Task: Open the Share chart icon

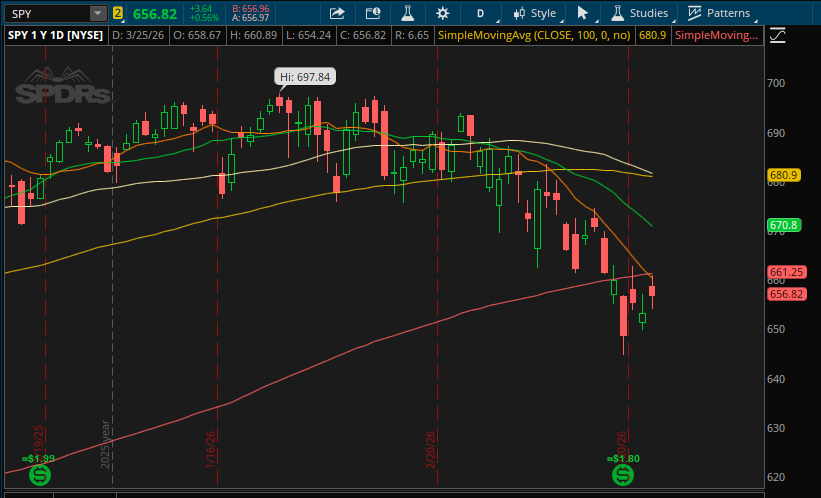Action: (x=337, y=13)
